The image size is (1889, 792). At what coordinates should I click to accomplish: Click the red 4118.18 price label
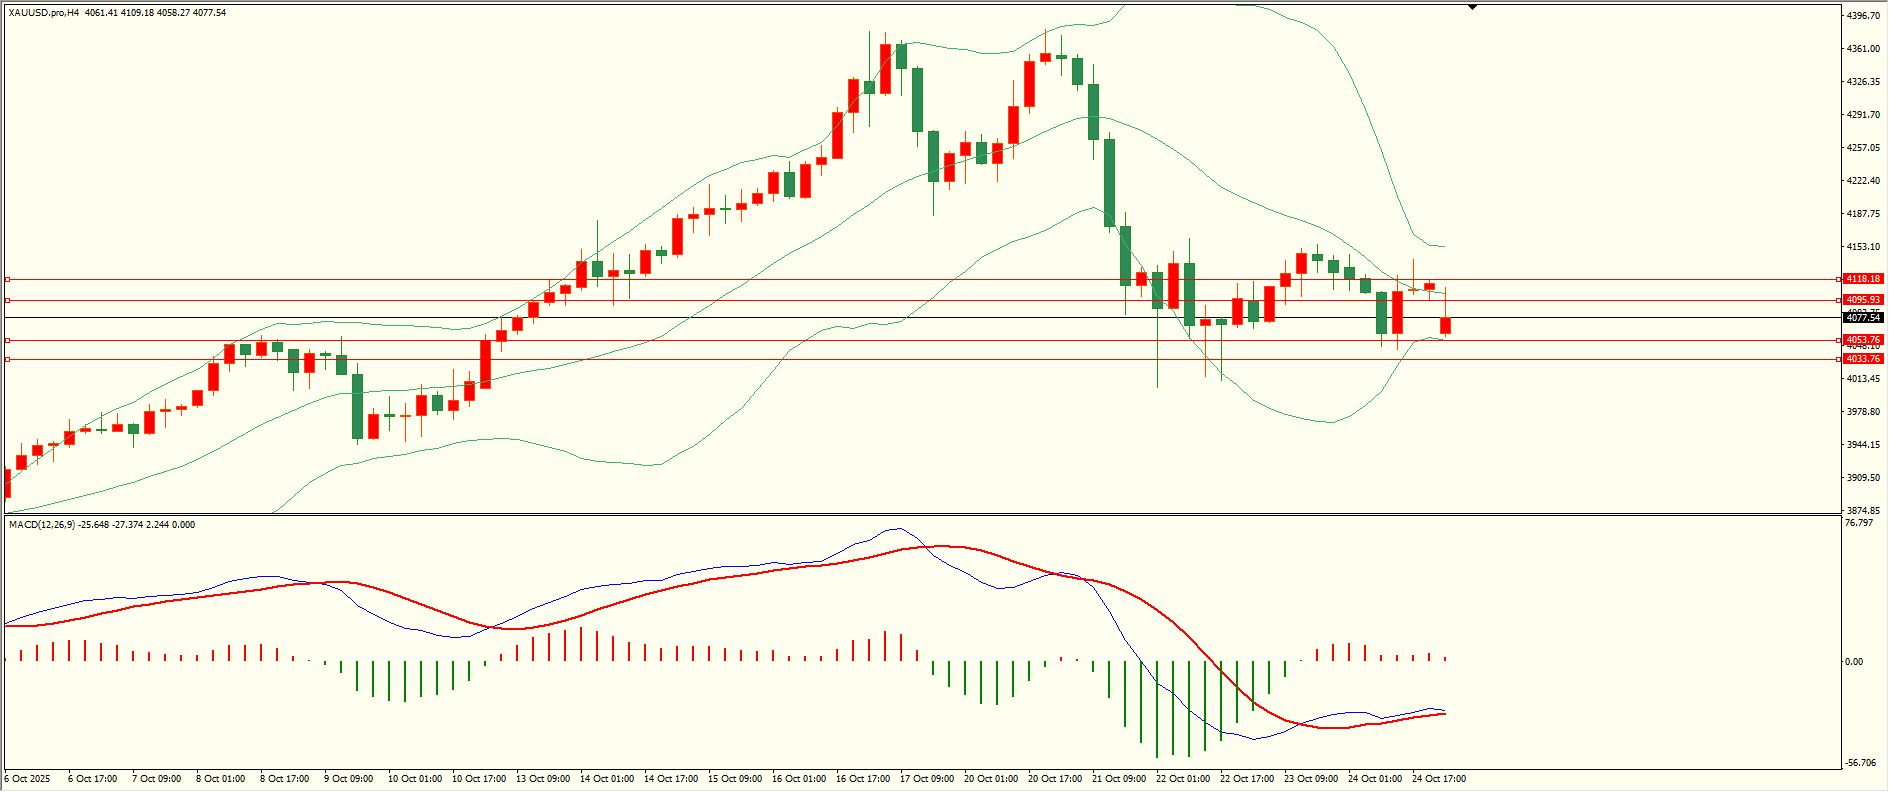[x=1863, y=279]
